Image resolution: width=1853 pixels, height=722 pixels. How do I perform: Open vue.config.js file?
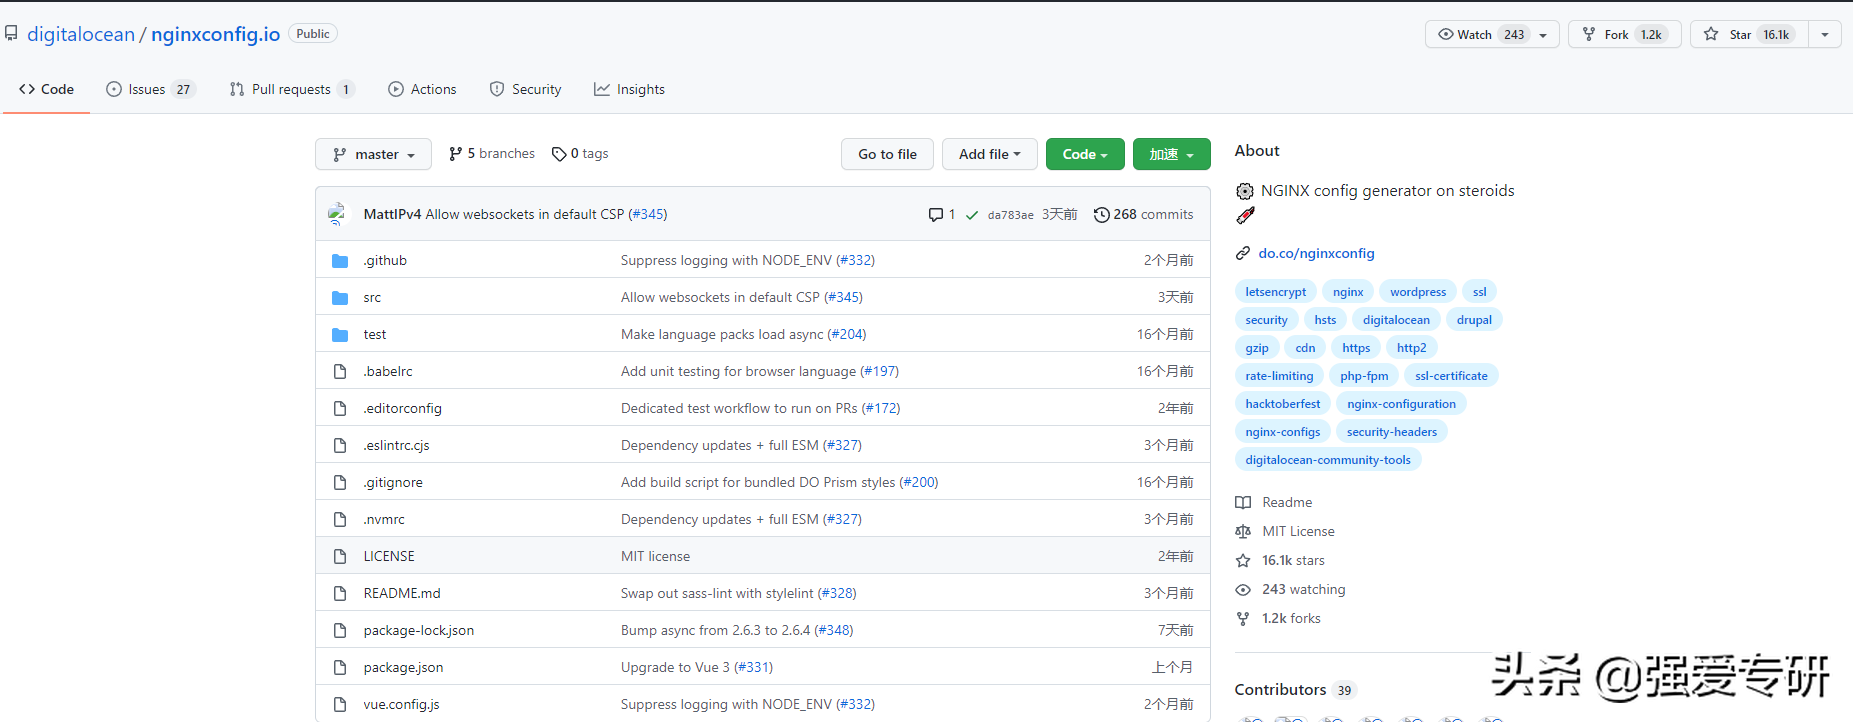(402, 705)
